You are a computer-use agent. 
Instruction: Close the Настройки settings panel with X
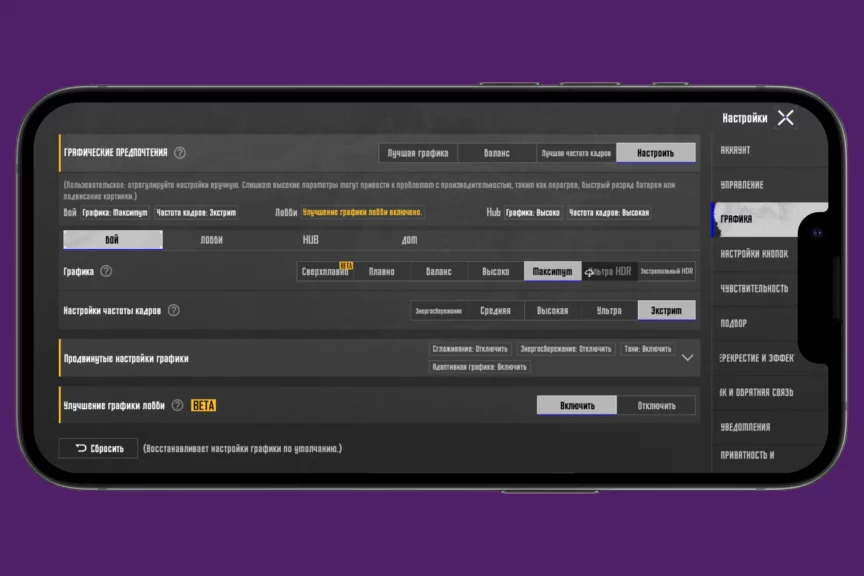click(786, 118)
